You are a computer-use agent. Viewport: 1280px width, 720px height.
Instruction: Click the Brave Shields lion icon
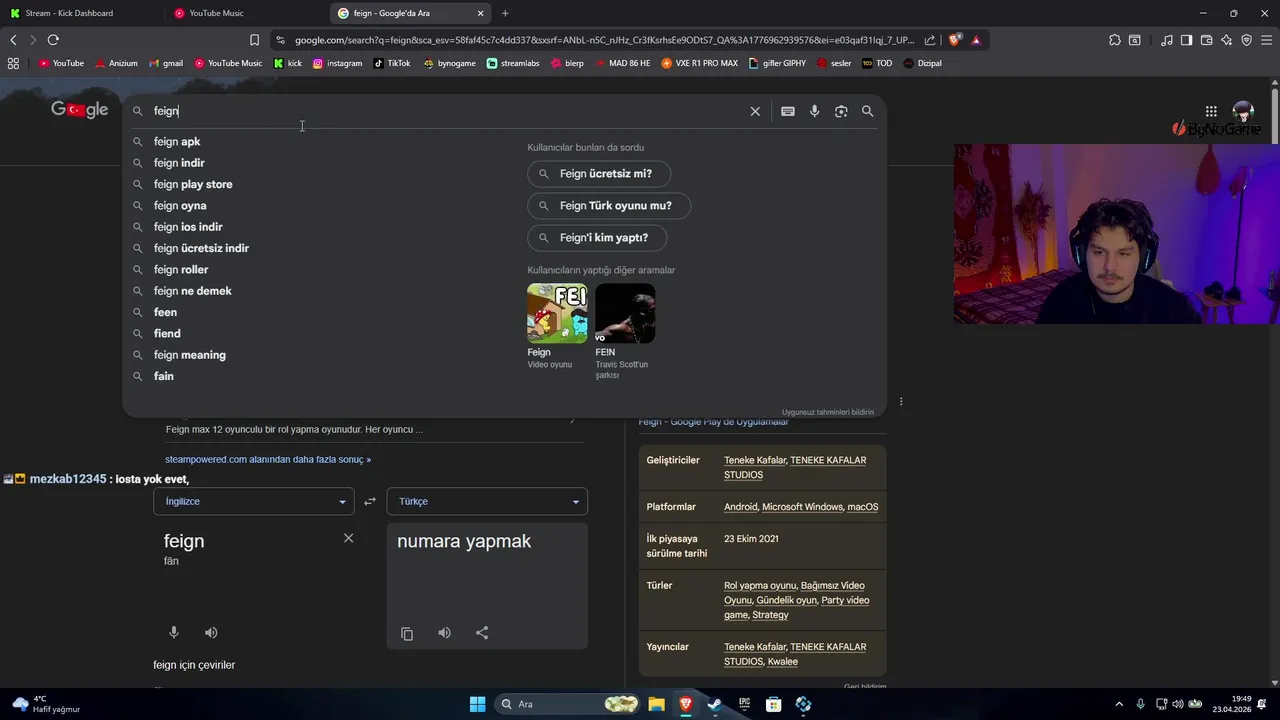tap(955, 40)
